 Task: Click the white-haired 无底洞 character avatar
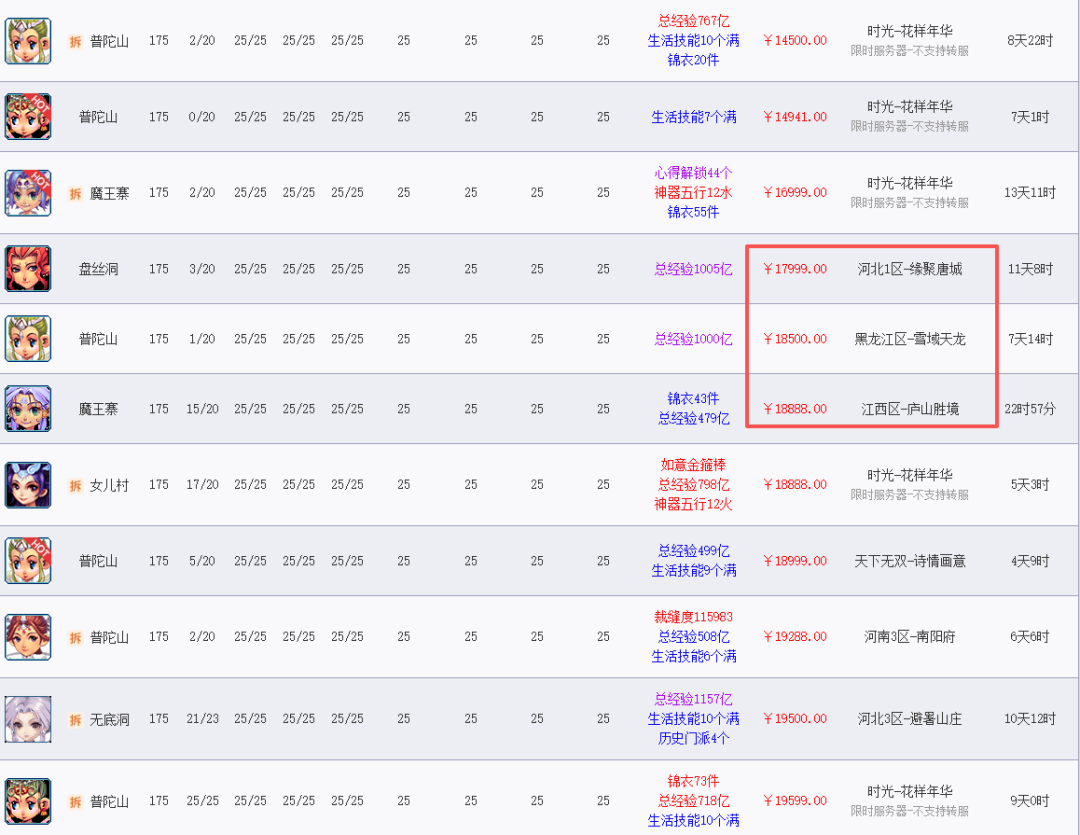click(28, 719)
